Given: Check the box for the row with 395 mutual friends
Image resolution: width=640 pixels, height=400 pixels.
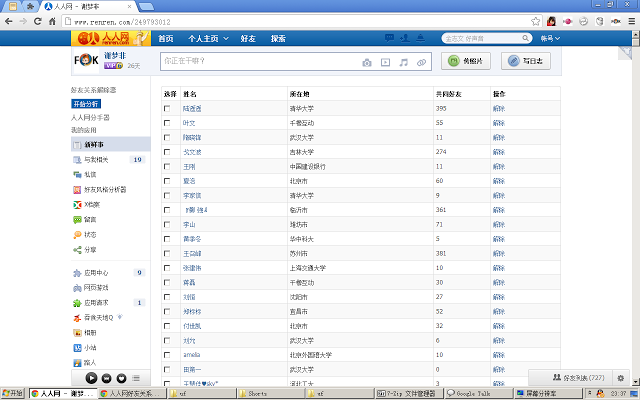Looking at the screenshot, I should click(167, 108).
